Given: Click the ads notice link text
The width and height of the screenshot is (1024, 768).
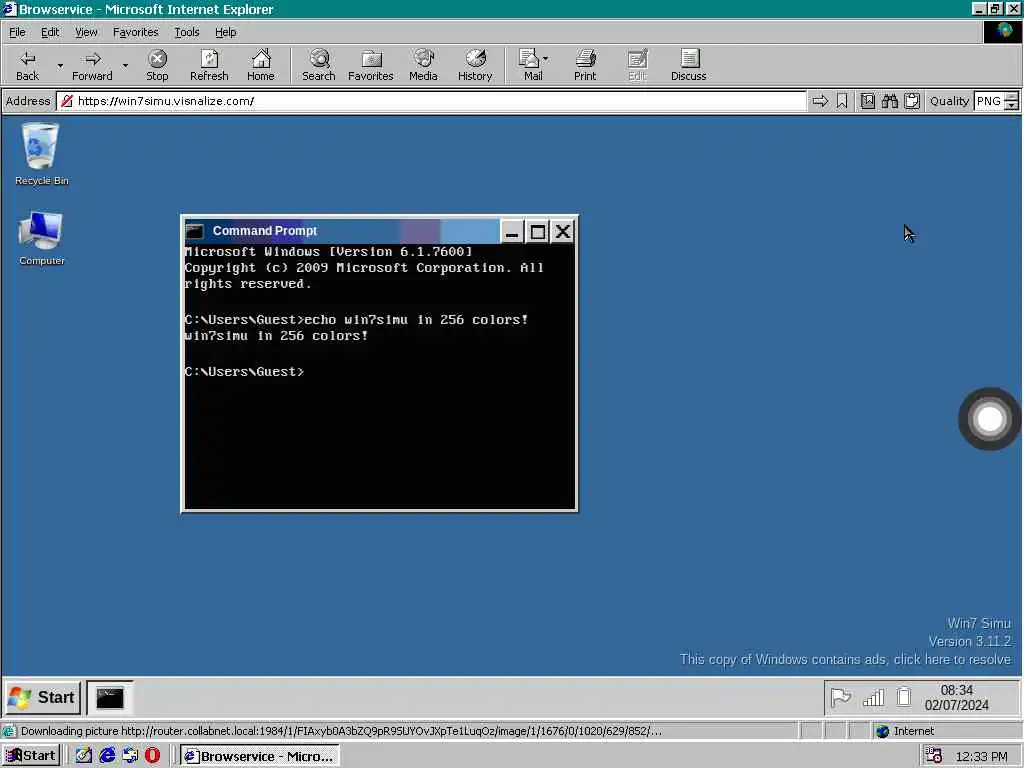Looking at the screenshot, I should [x=845, y=660].
